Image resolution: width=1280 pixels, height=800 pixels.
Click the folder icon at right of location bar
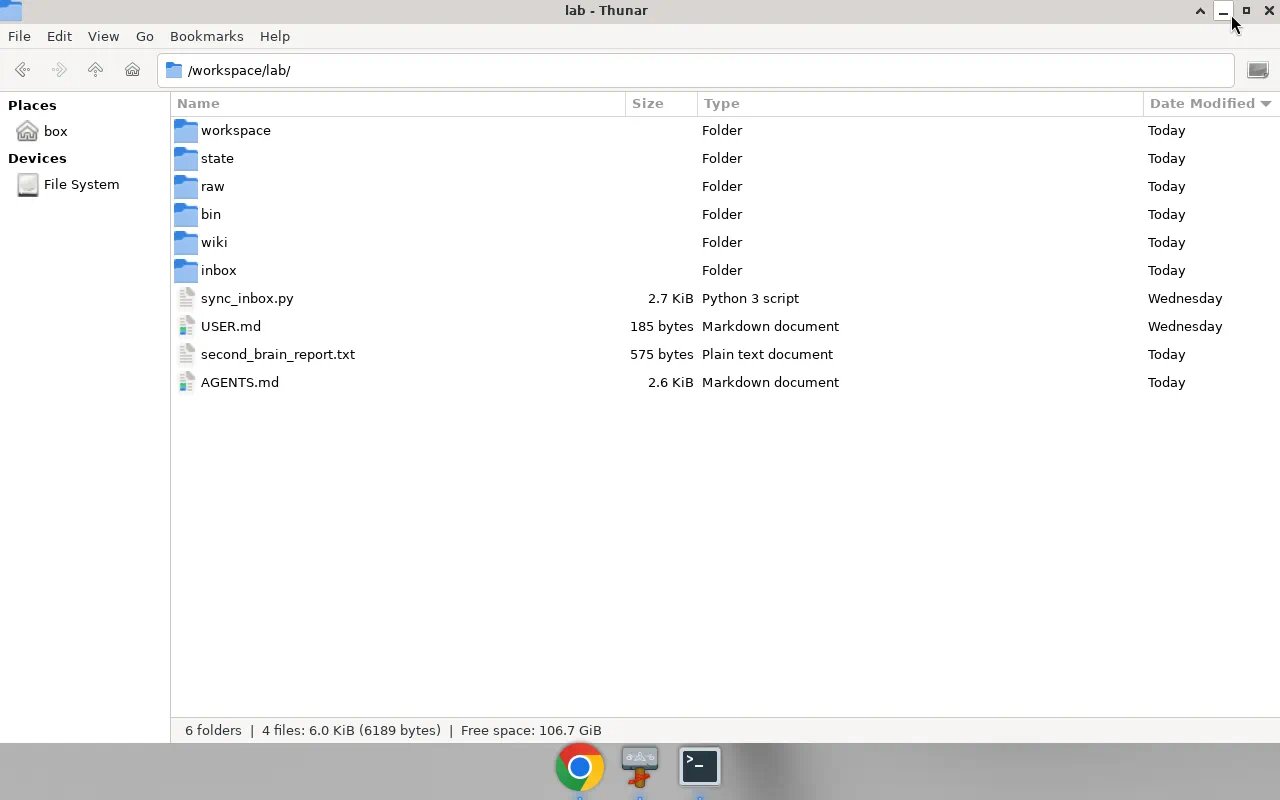(1258, 70)
